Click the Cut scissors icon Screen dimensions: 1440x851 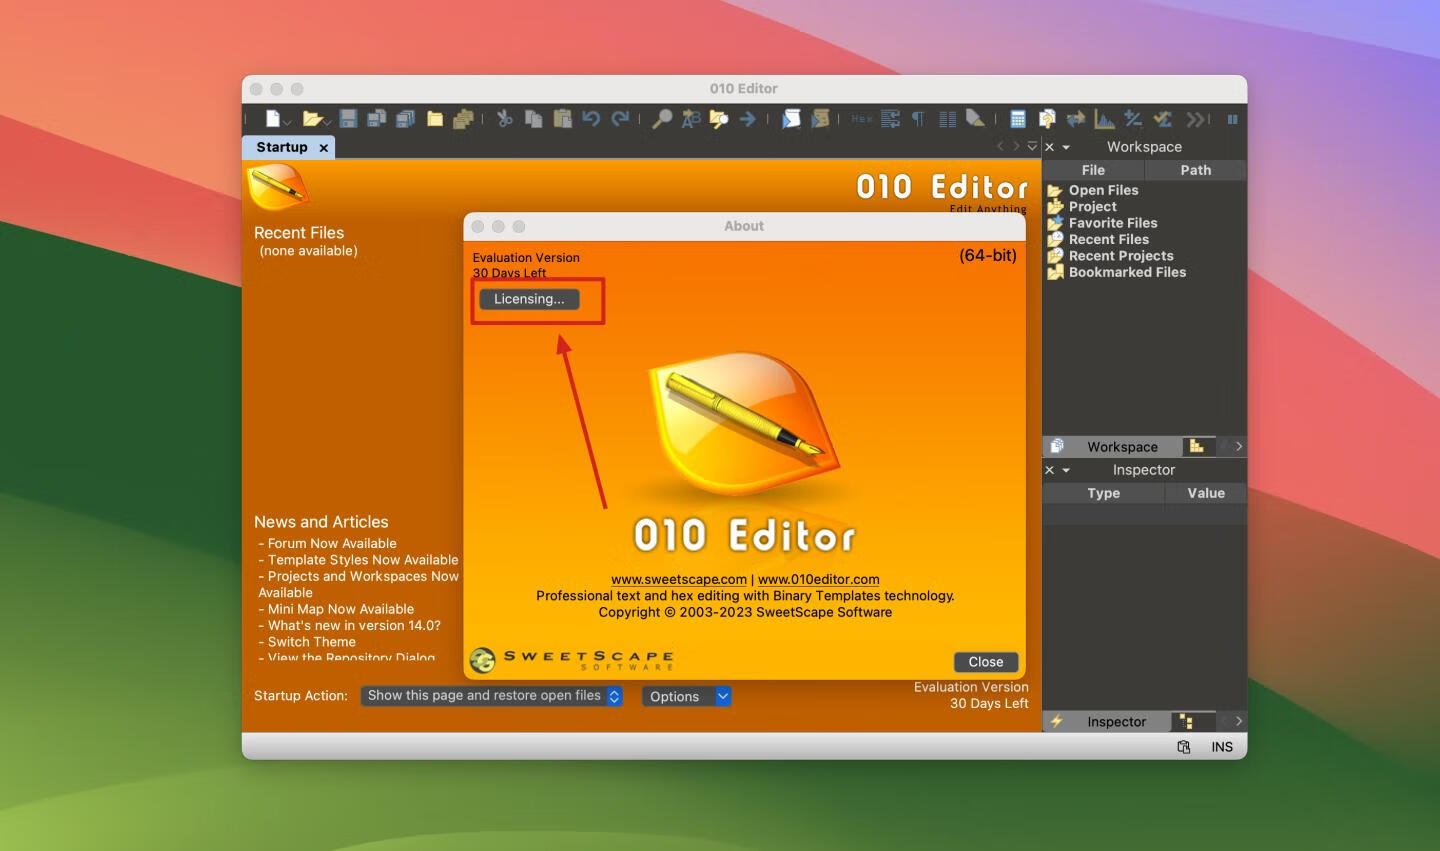pos(504,119)
